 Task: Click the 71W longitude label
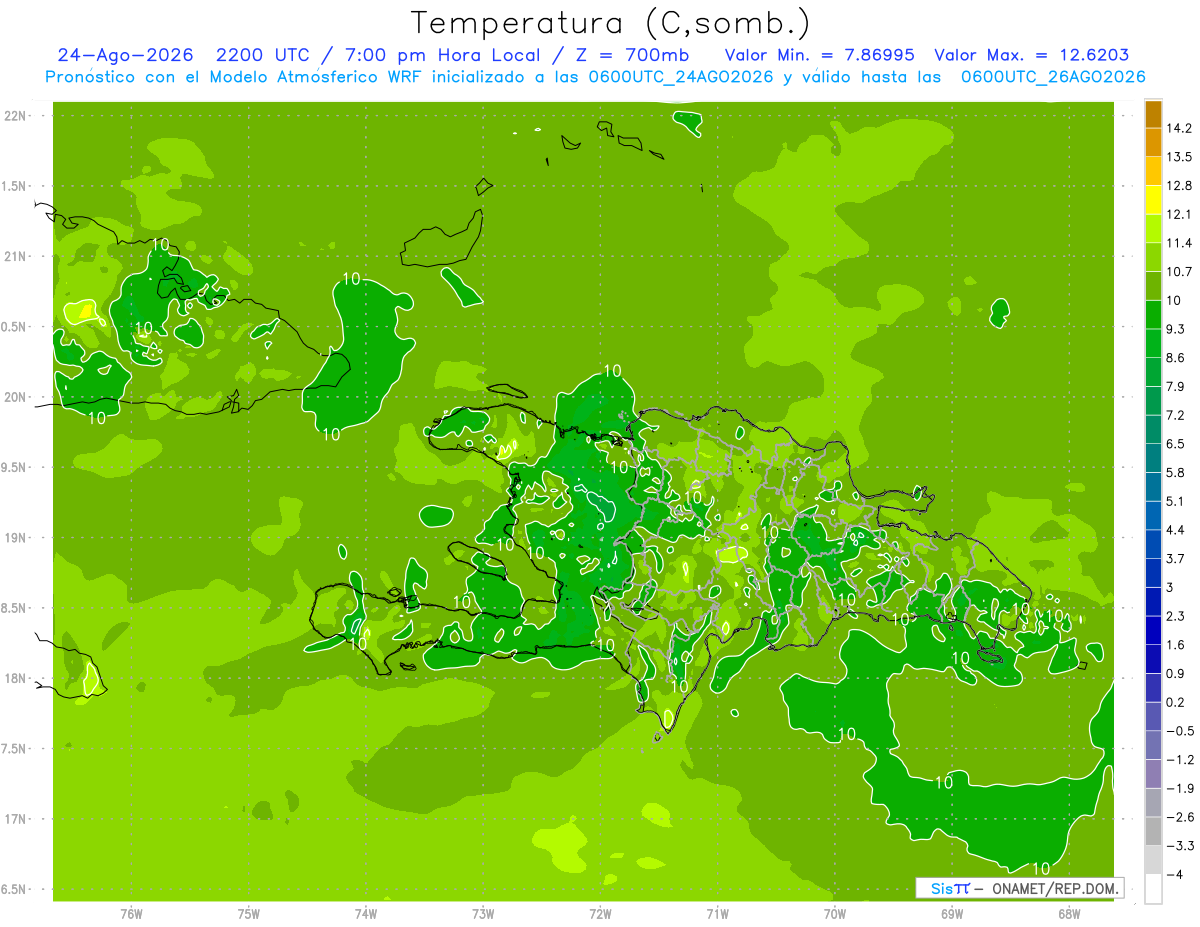[717, 914]
